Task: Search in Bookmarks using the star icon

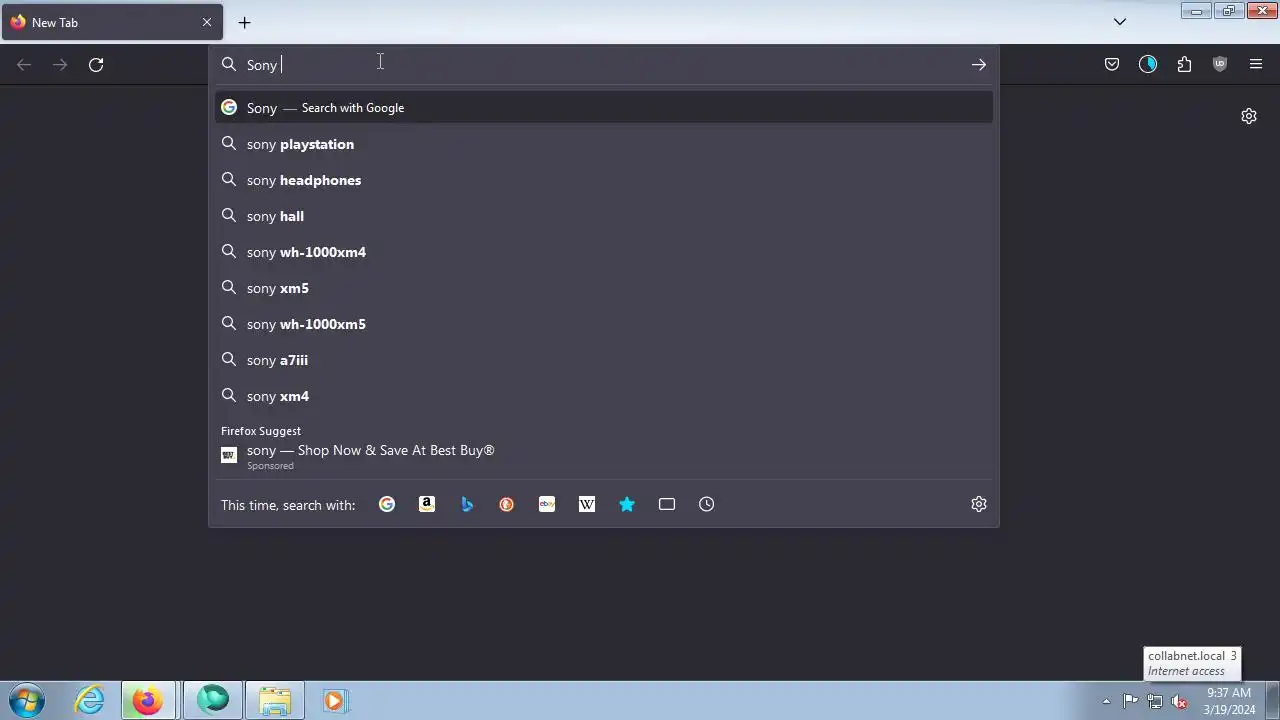Action: point(627,504)
